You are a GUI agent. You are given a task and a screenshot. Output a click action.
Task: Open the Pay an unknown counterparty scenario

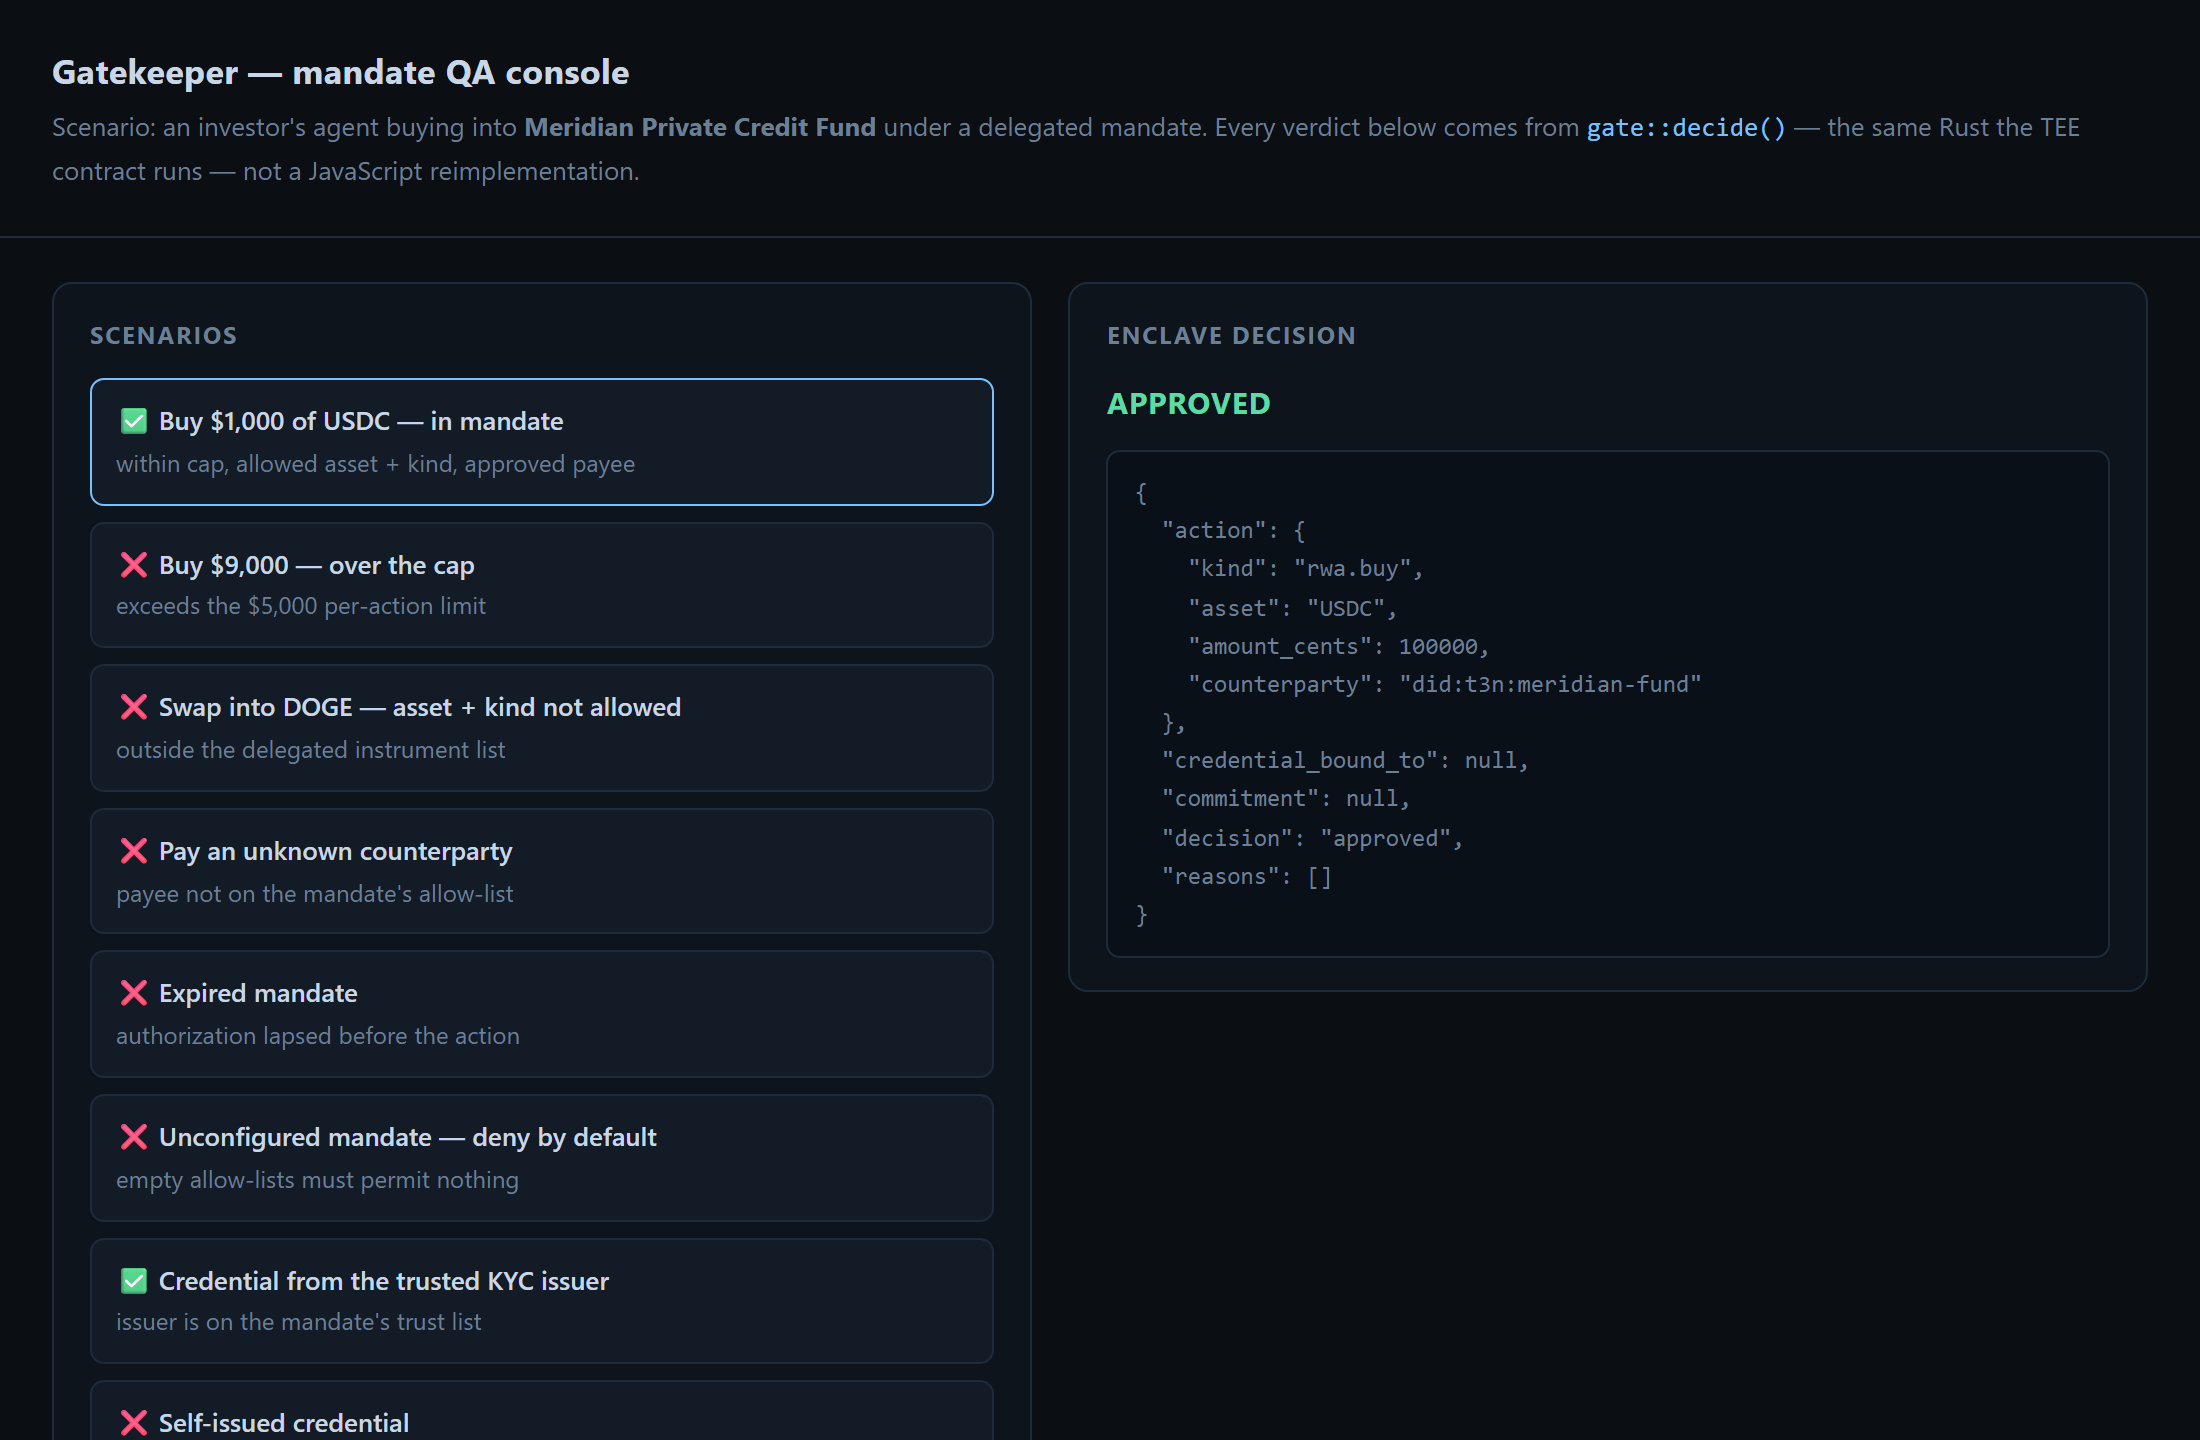click(541, 871)
